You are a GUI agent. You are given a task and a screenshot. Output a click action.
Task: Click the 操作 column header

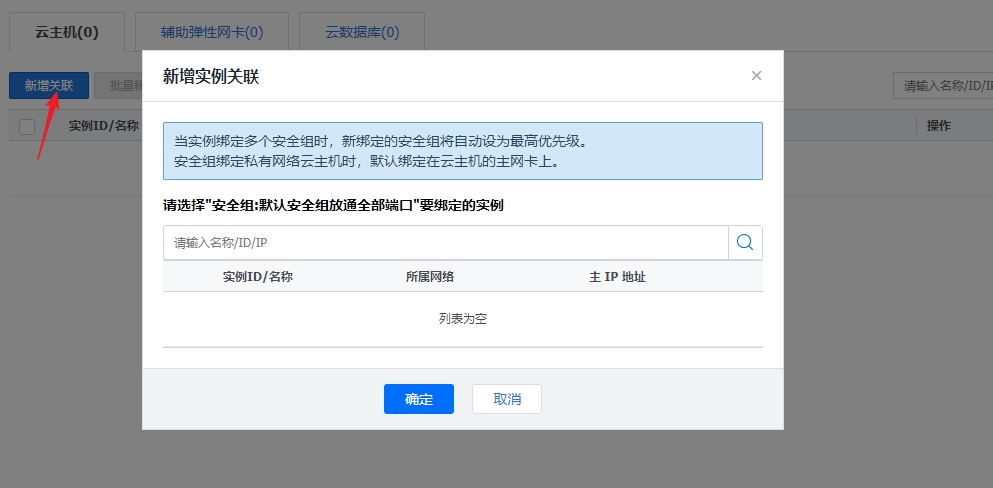[x=938, y=126]
